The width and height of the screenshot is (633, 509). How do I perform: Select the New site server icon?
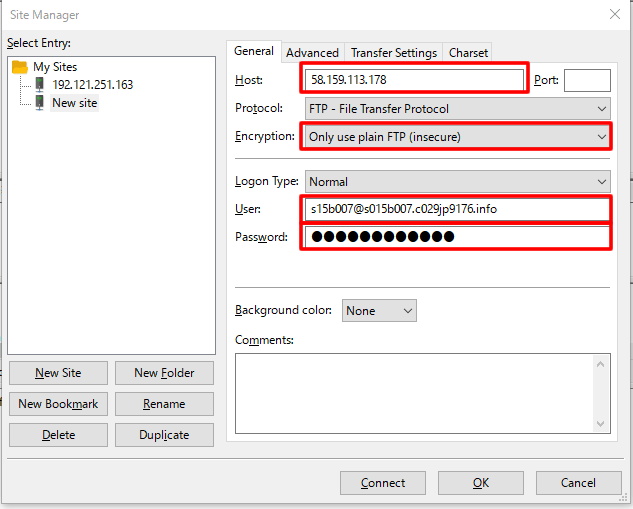(x=40, y=102)
